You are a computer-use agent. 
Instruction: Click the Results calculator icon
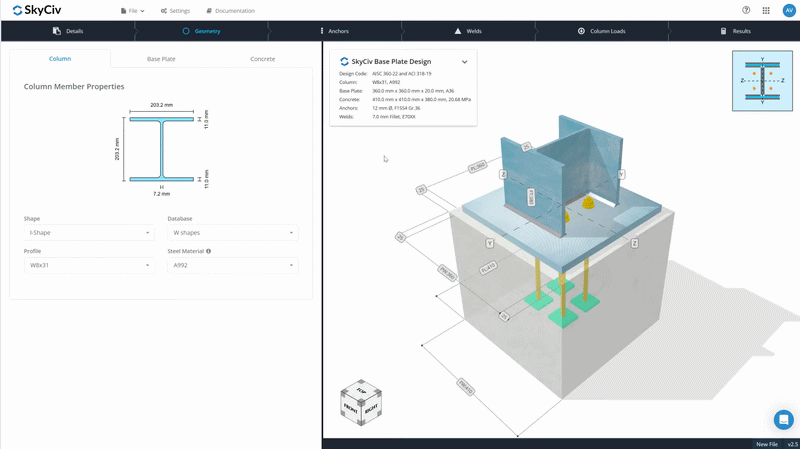723,31
